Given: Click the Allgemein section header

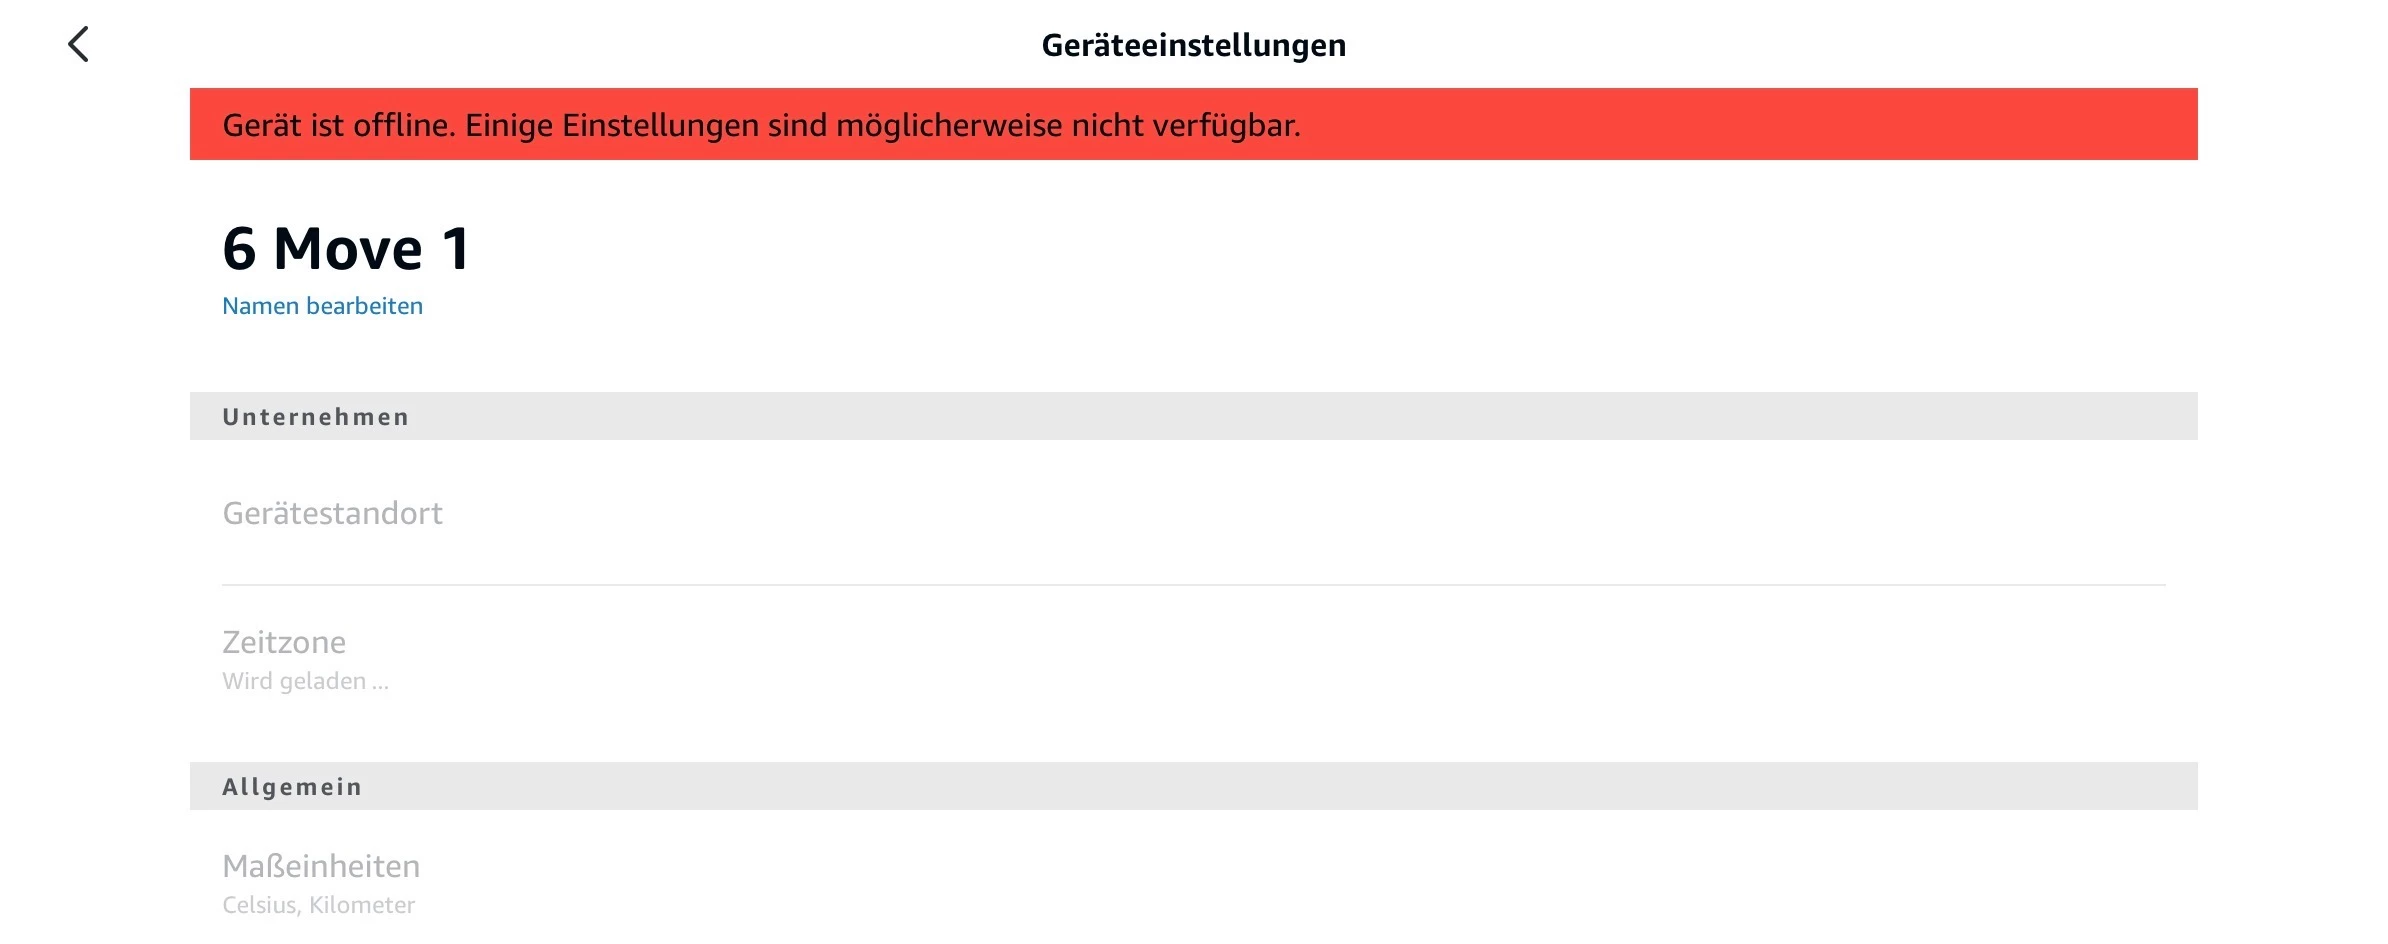Looking at the screenshot, I should click(1194, 786).
